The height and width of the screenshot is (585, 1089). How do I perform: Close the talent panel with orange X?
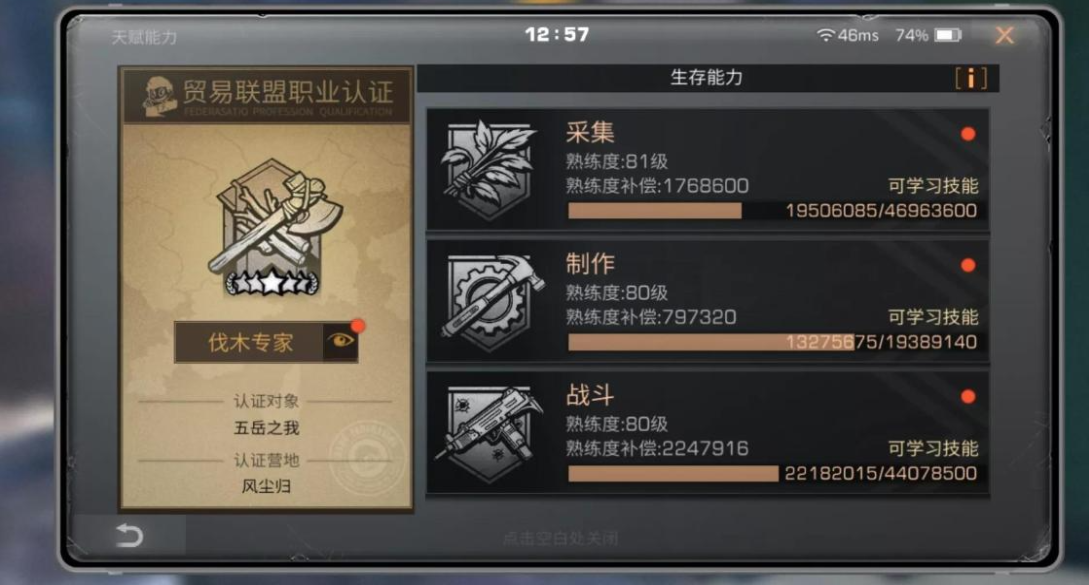[x=1004, y=35]
